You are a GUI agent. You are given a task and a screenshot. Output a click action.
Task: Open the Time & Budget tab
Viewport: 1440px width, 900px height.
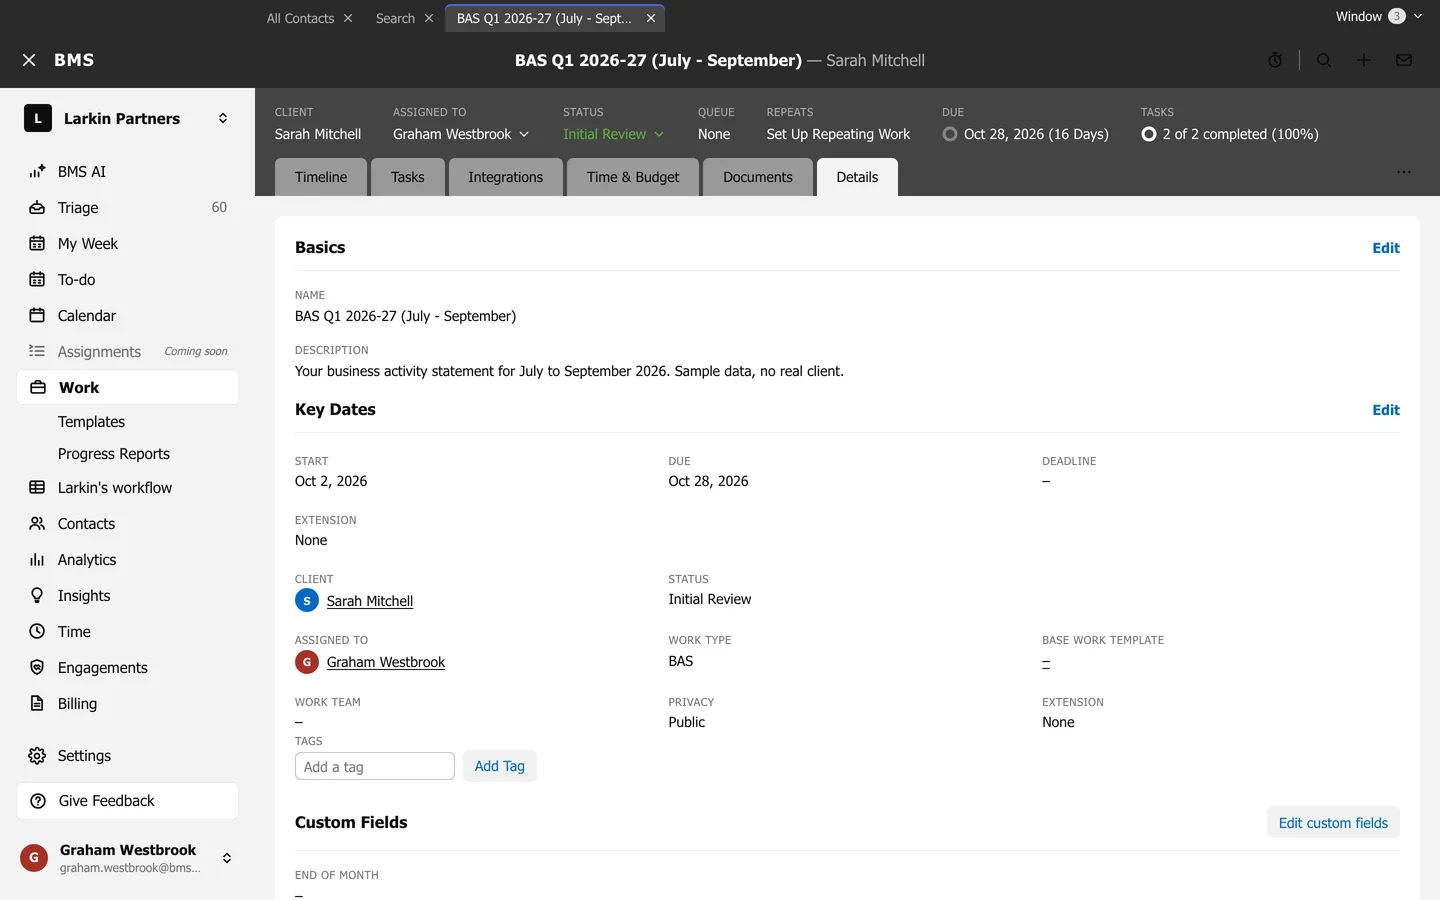pos(633,177)
